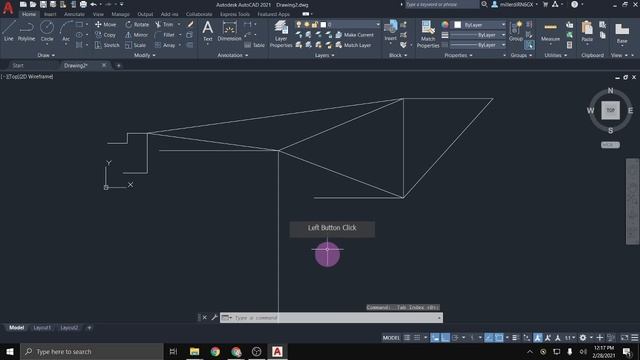Open the Measure utility
640x360 pixels.
pos(550,32)
